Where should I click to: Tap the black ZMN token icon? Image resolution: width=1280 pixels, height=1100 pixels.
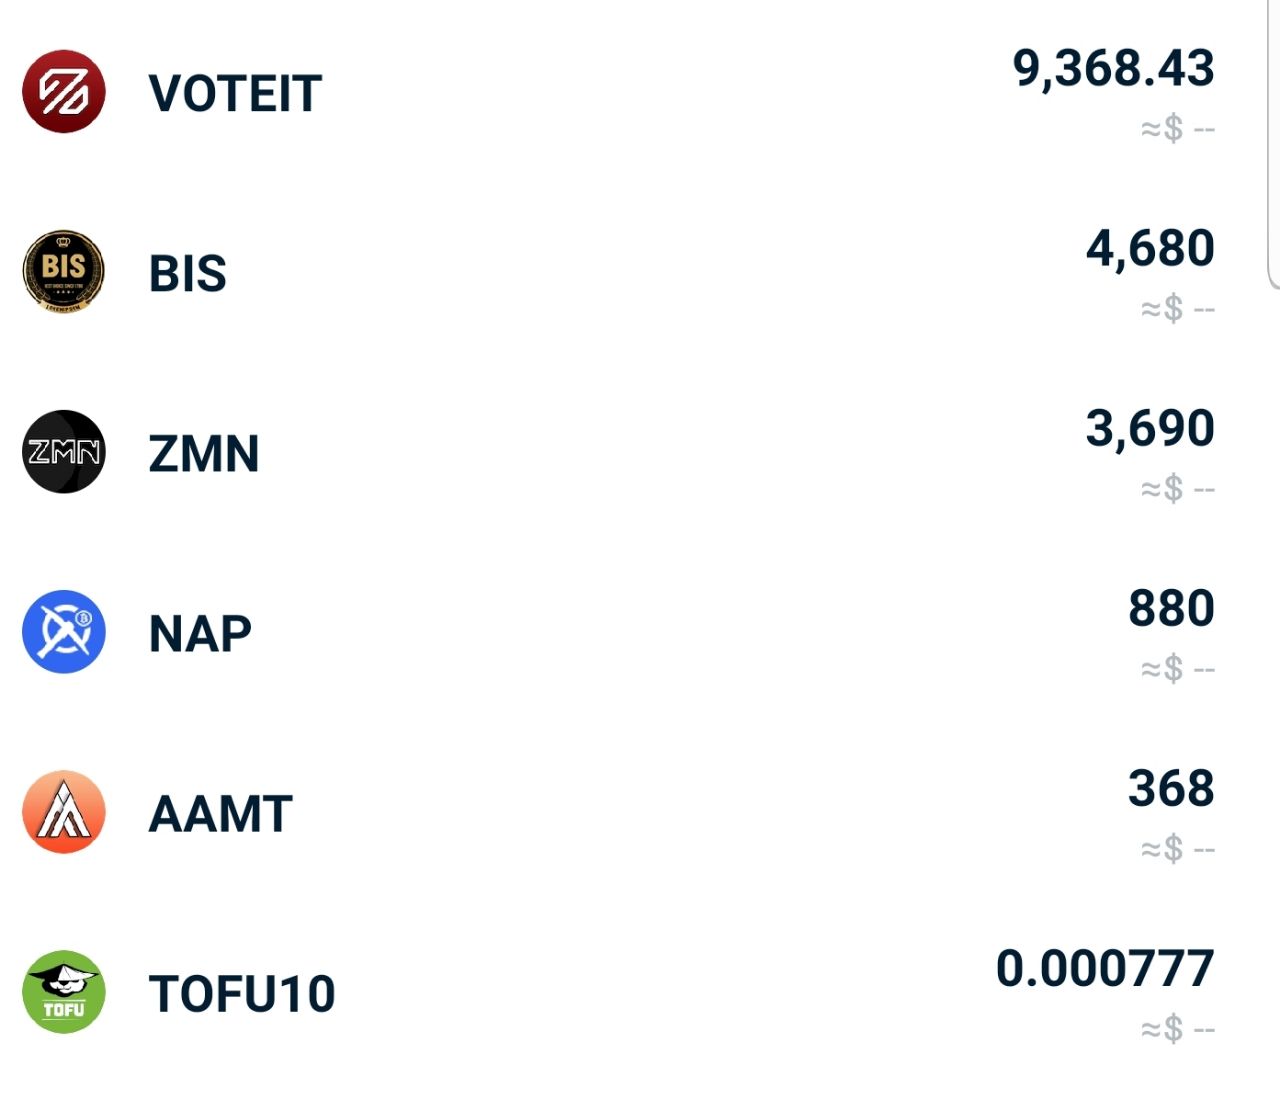(64, 452)
